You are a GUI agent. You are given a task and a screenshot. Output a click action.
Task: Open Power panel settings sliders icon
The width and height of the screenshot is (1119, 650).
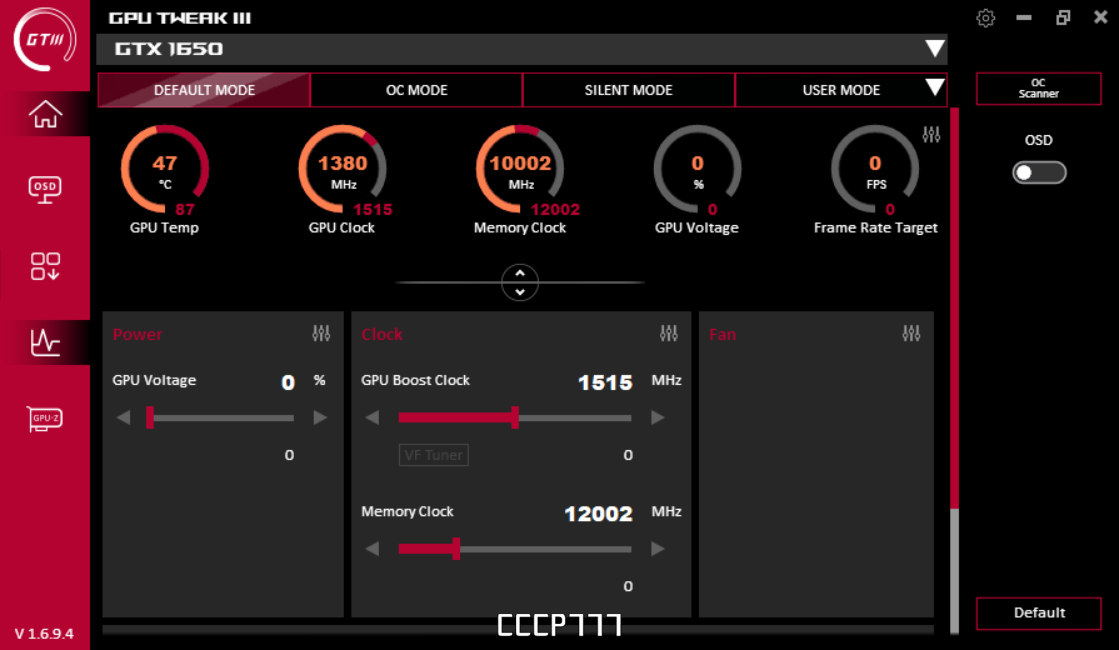point(321,333)
